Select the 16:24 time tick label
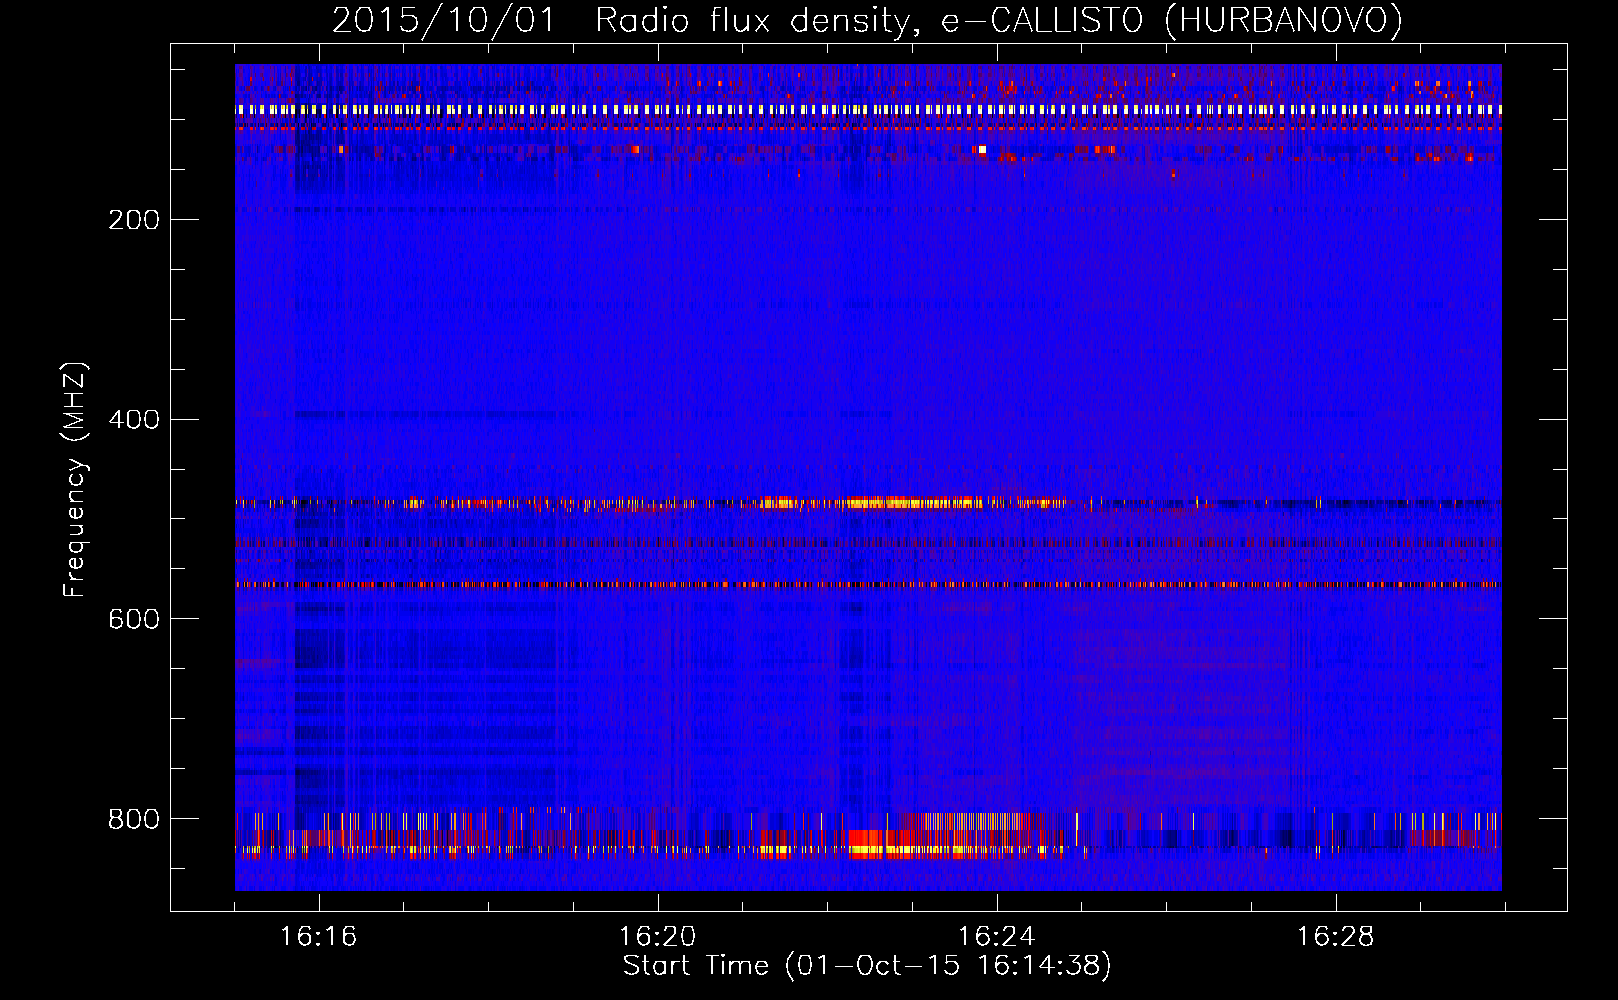This screenshot has height=1000, width=1618. 997,936
